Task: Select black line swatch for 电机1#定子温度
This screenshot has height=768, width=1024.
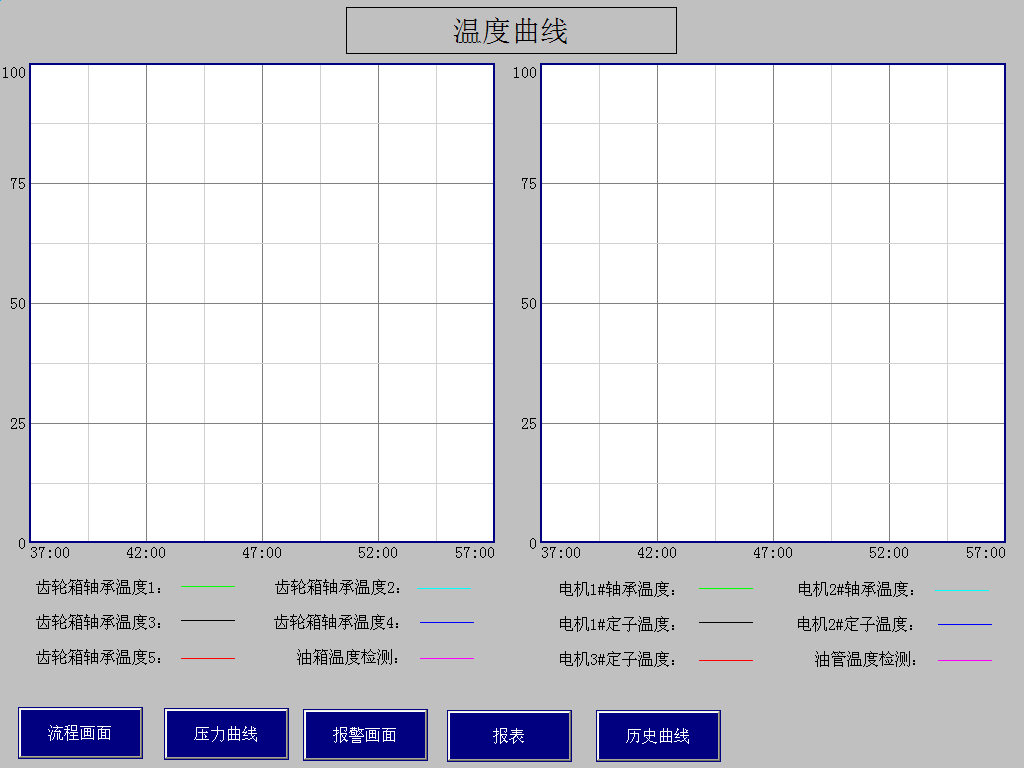Action: (x=726, y=622)
